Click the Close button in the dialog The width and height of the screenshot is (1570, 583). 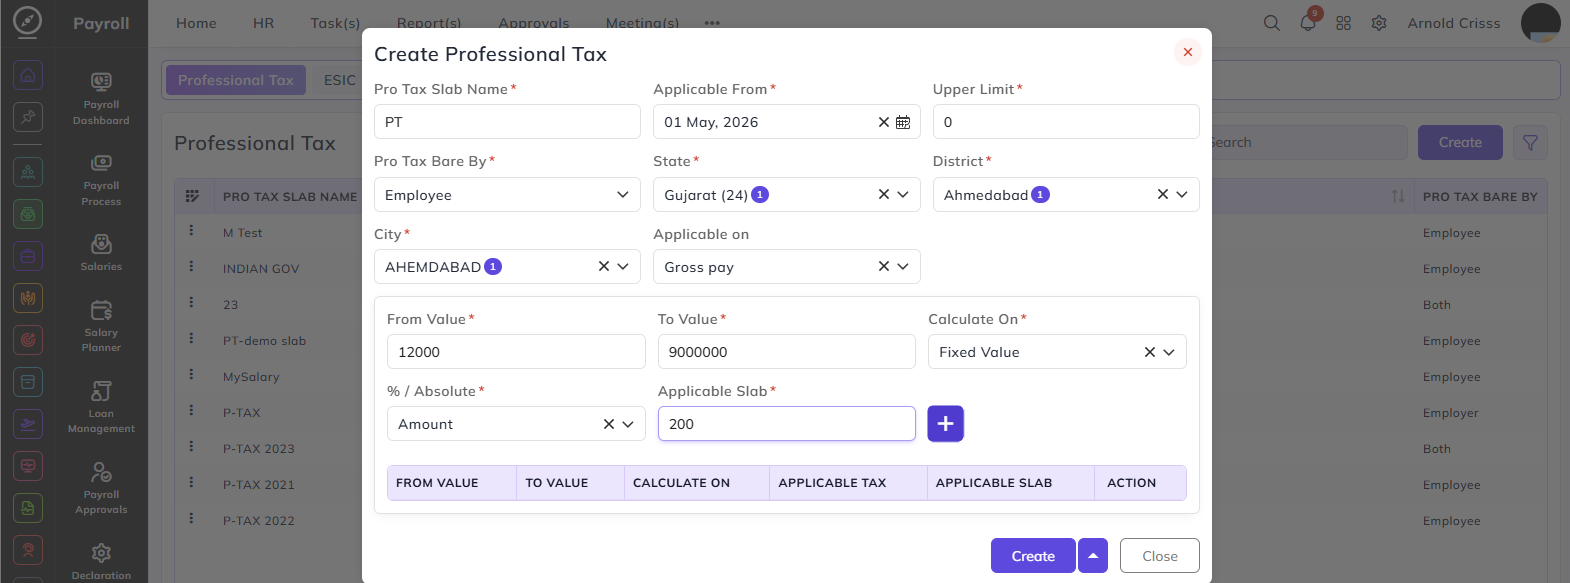pos(1160,556)
